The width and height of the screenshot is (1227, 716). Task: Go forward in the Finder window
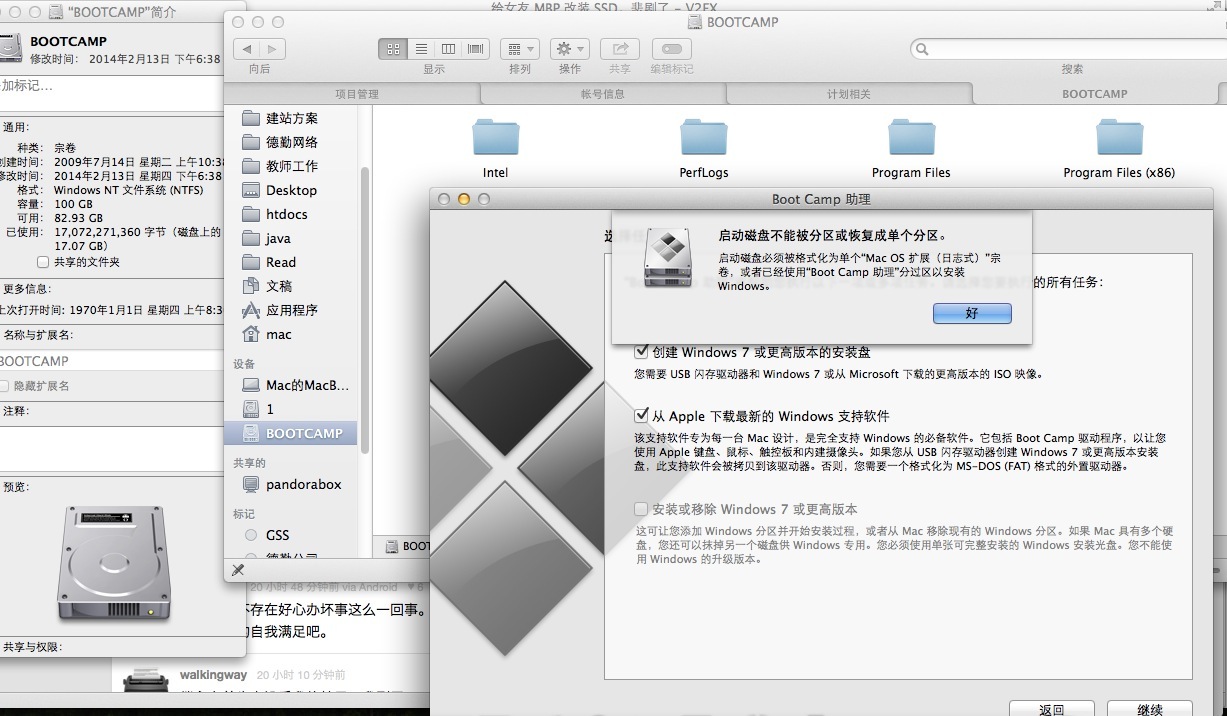272,48
